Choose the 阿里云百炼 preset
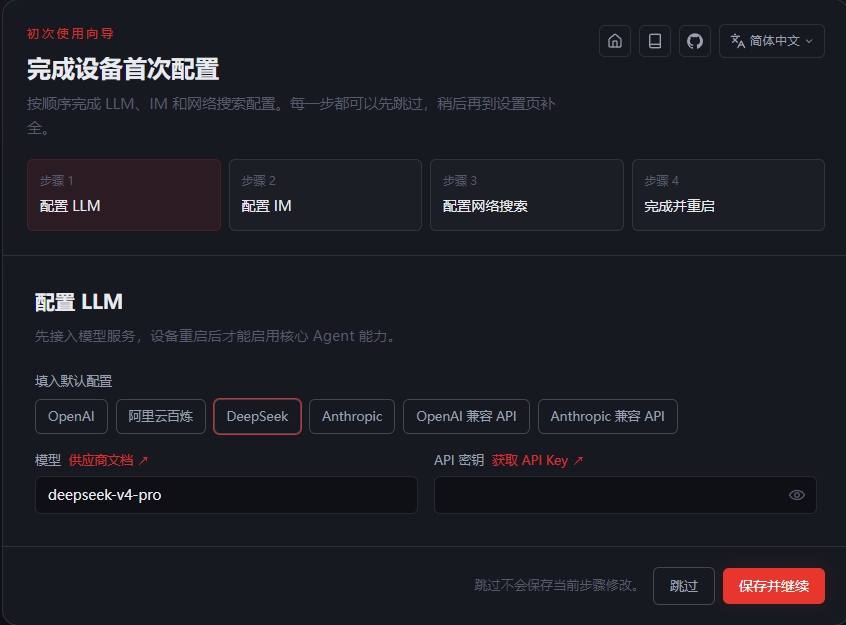 click(161, 416)
